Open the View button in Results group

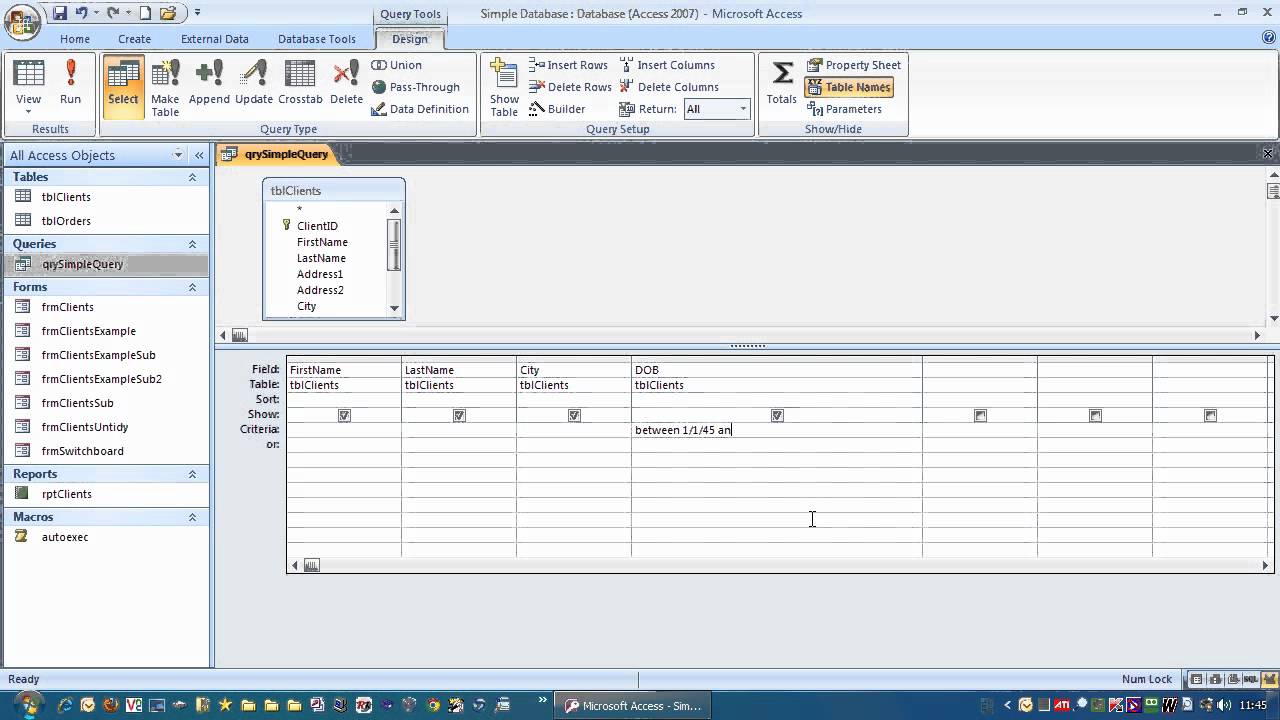[28, 87]
